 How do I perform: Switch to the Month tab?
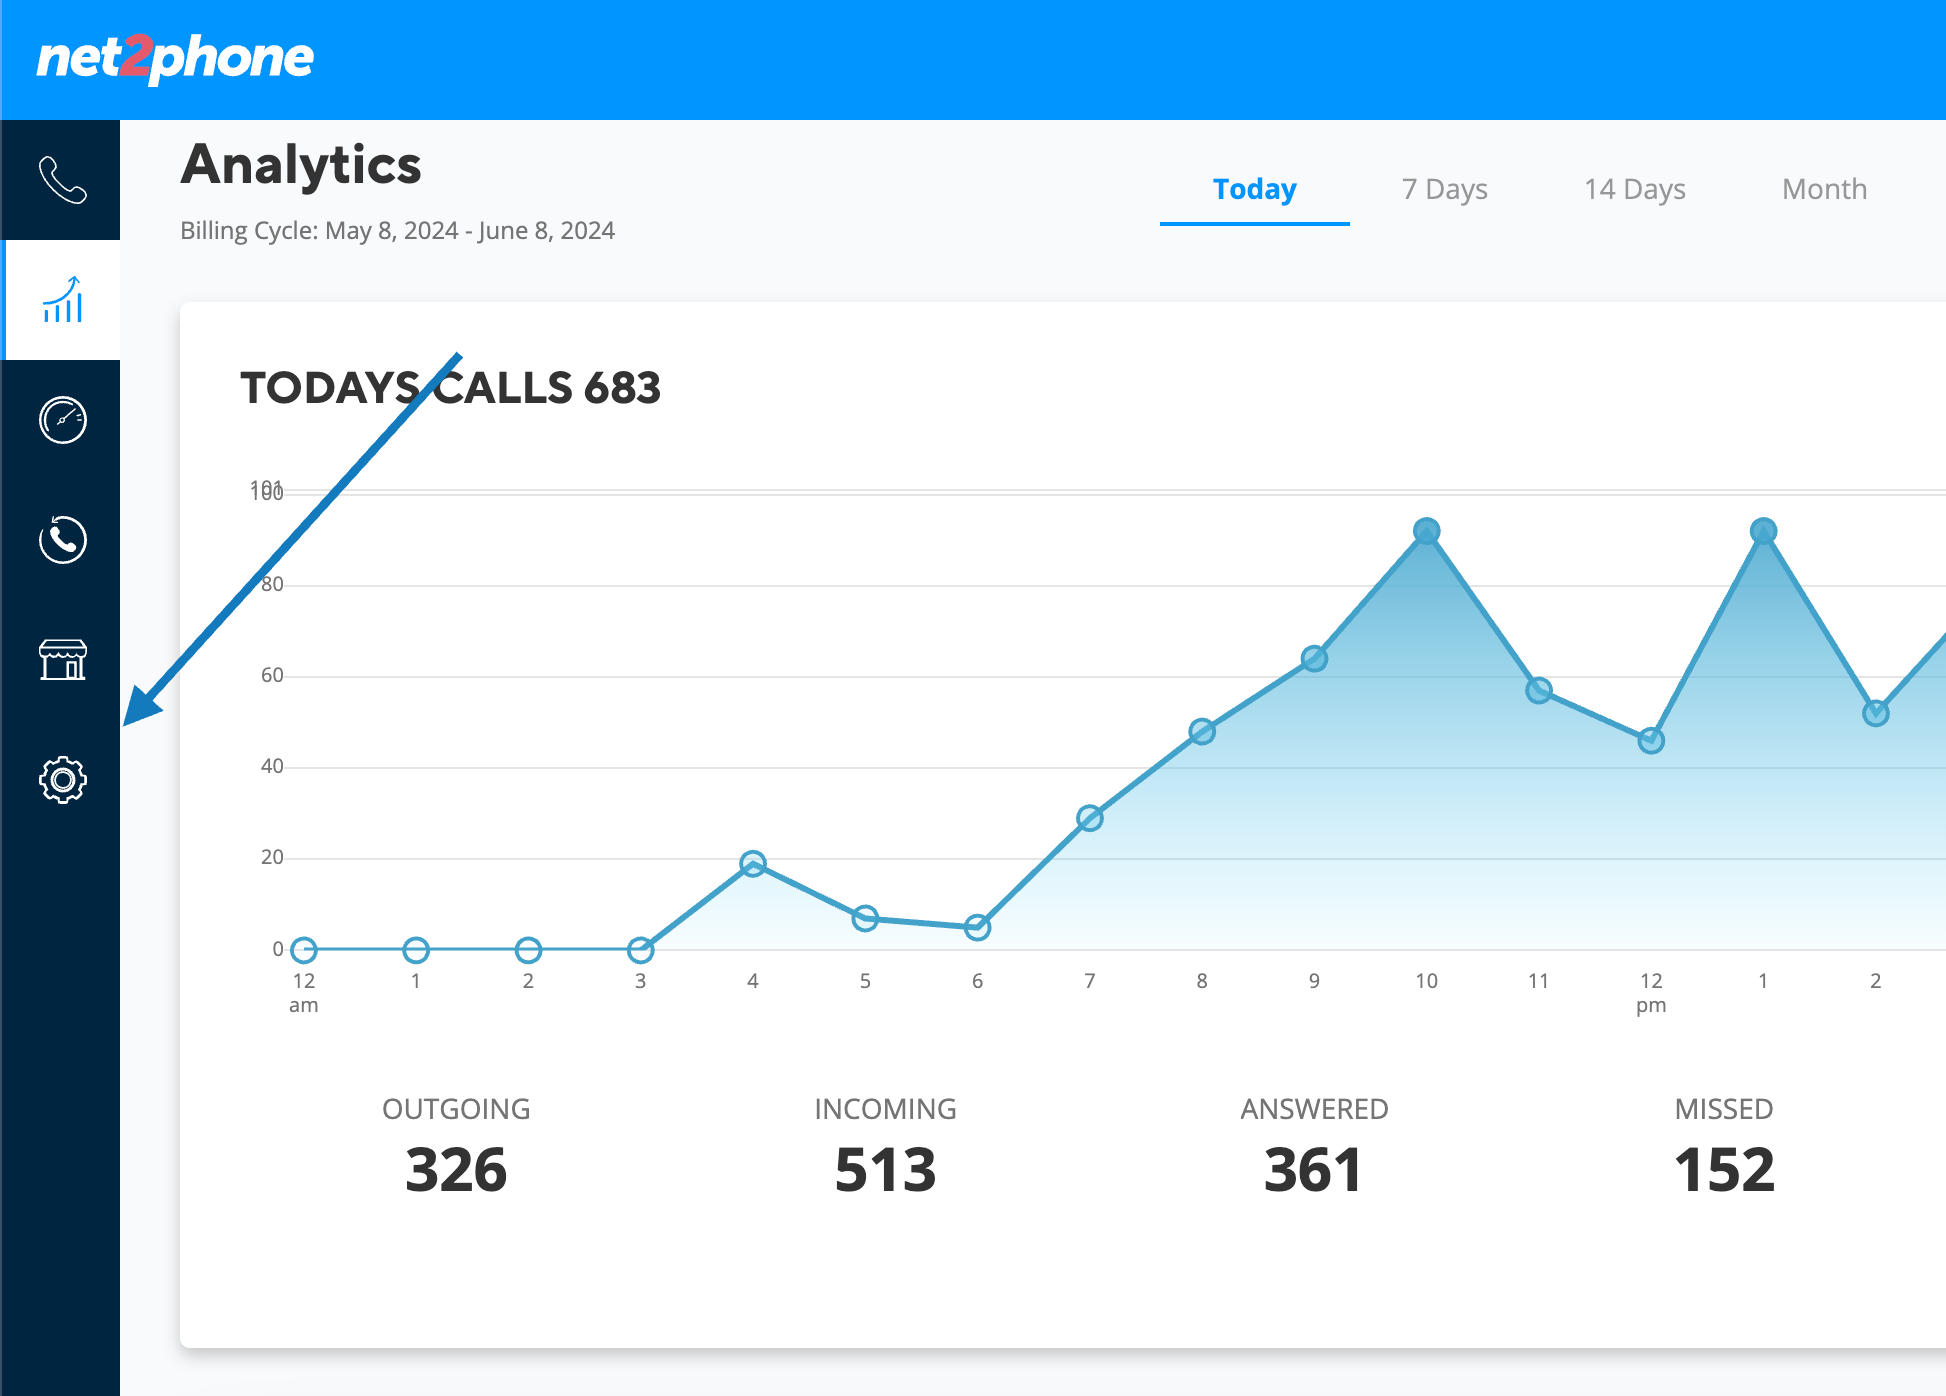click(1824, 189)
